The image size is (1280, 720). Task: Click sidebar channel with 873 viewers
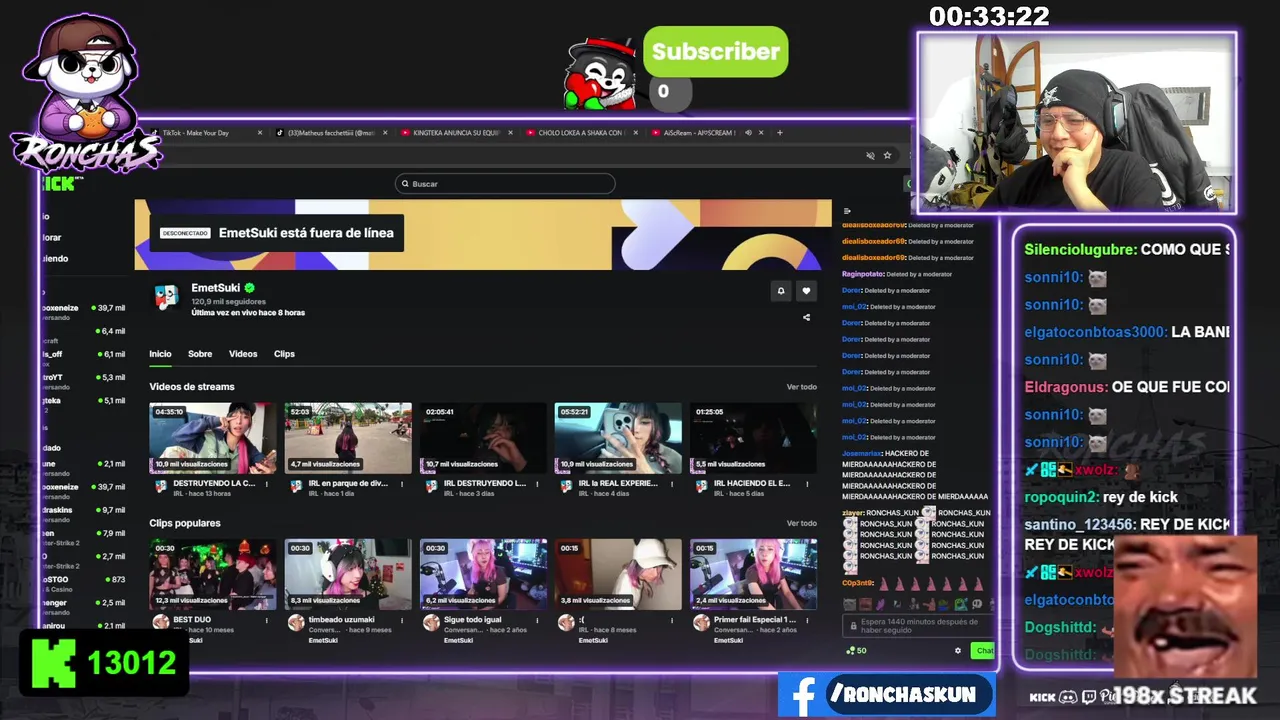pos(84,579)
